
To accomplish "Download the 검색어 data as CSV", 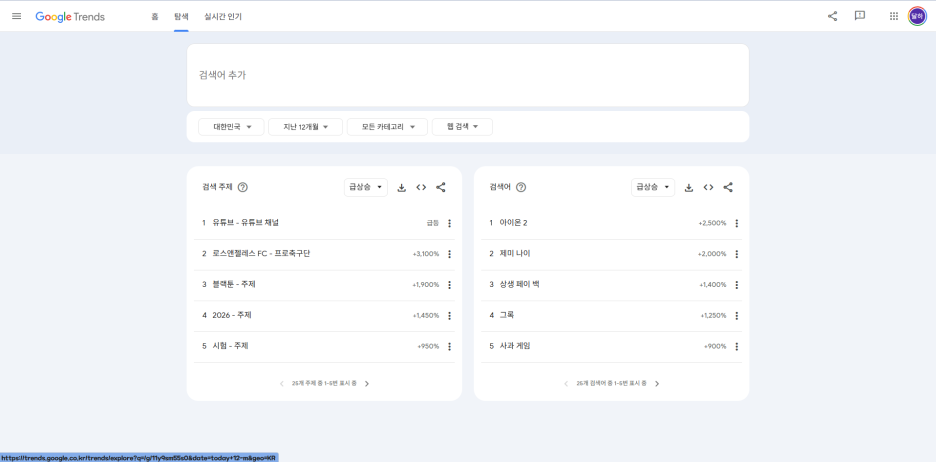I will (689, 187).
